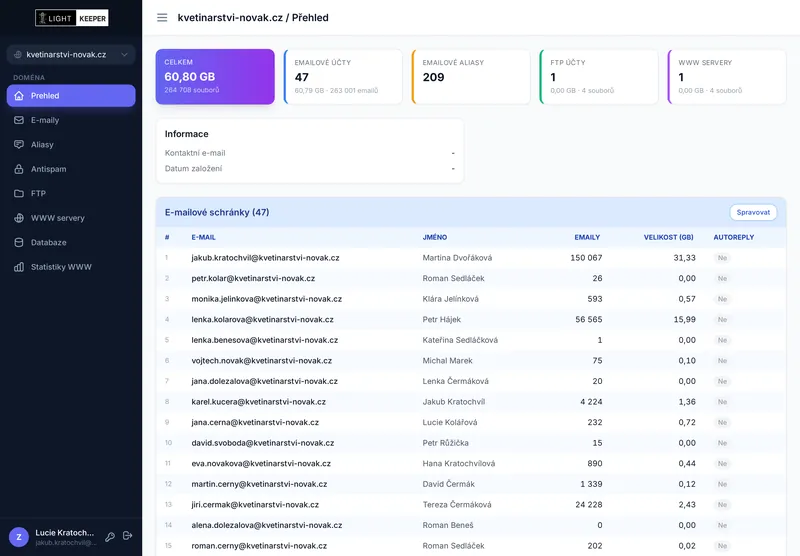
Task: Click autoreply Ne badge for jiri.cermak row
Action: tap(722, 504)
